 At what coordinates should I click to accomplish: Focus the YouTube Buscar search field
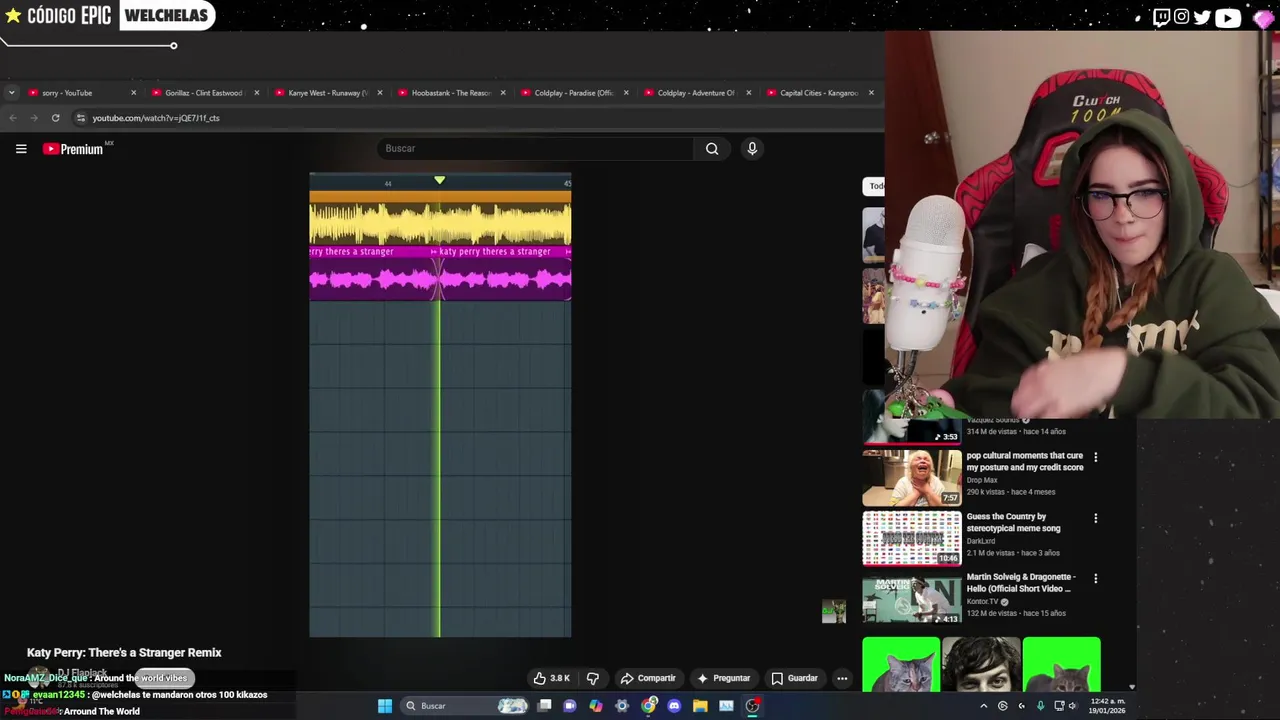pos(535,149)
